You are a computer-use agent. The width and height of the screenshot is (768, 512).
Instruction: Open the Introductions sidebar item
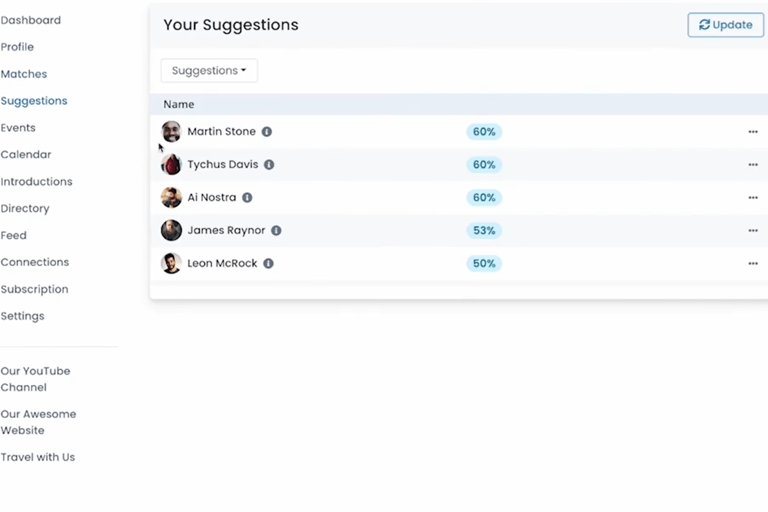37,182
